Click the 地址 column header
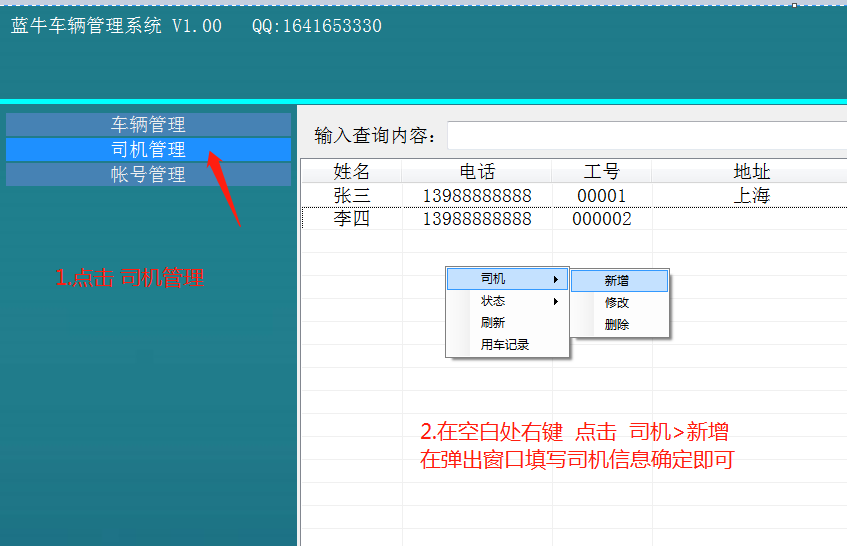 pos(751,172)
